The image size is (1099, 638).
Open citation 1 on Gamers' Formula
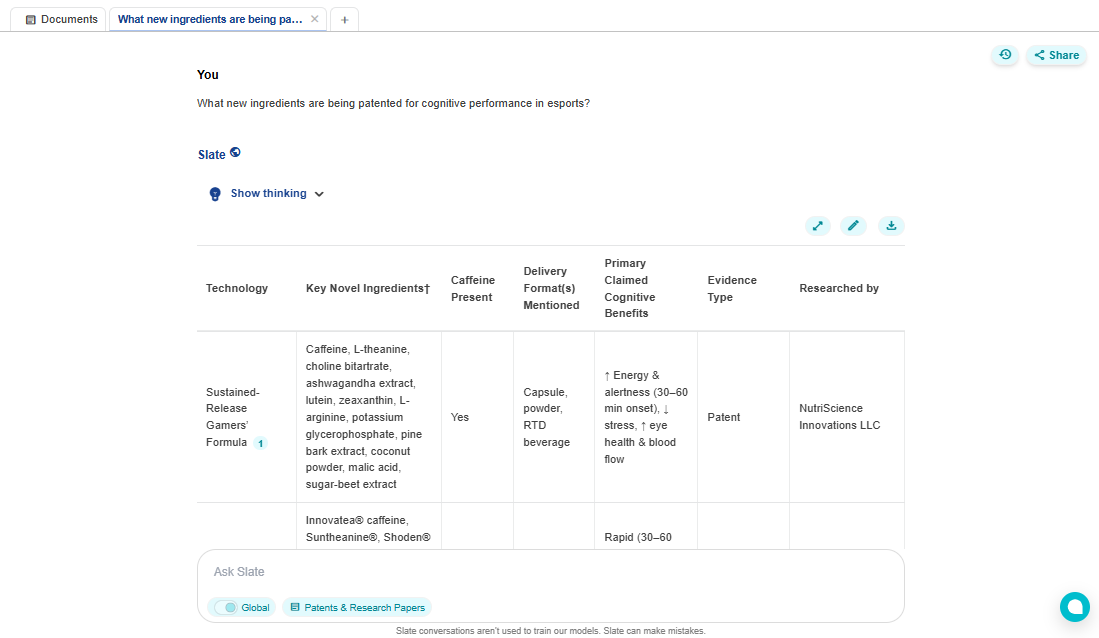click(x=260, y=443)
